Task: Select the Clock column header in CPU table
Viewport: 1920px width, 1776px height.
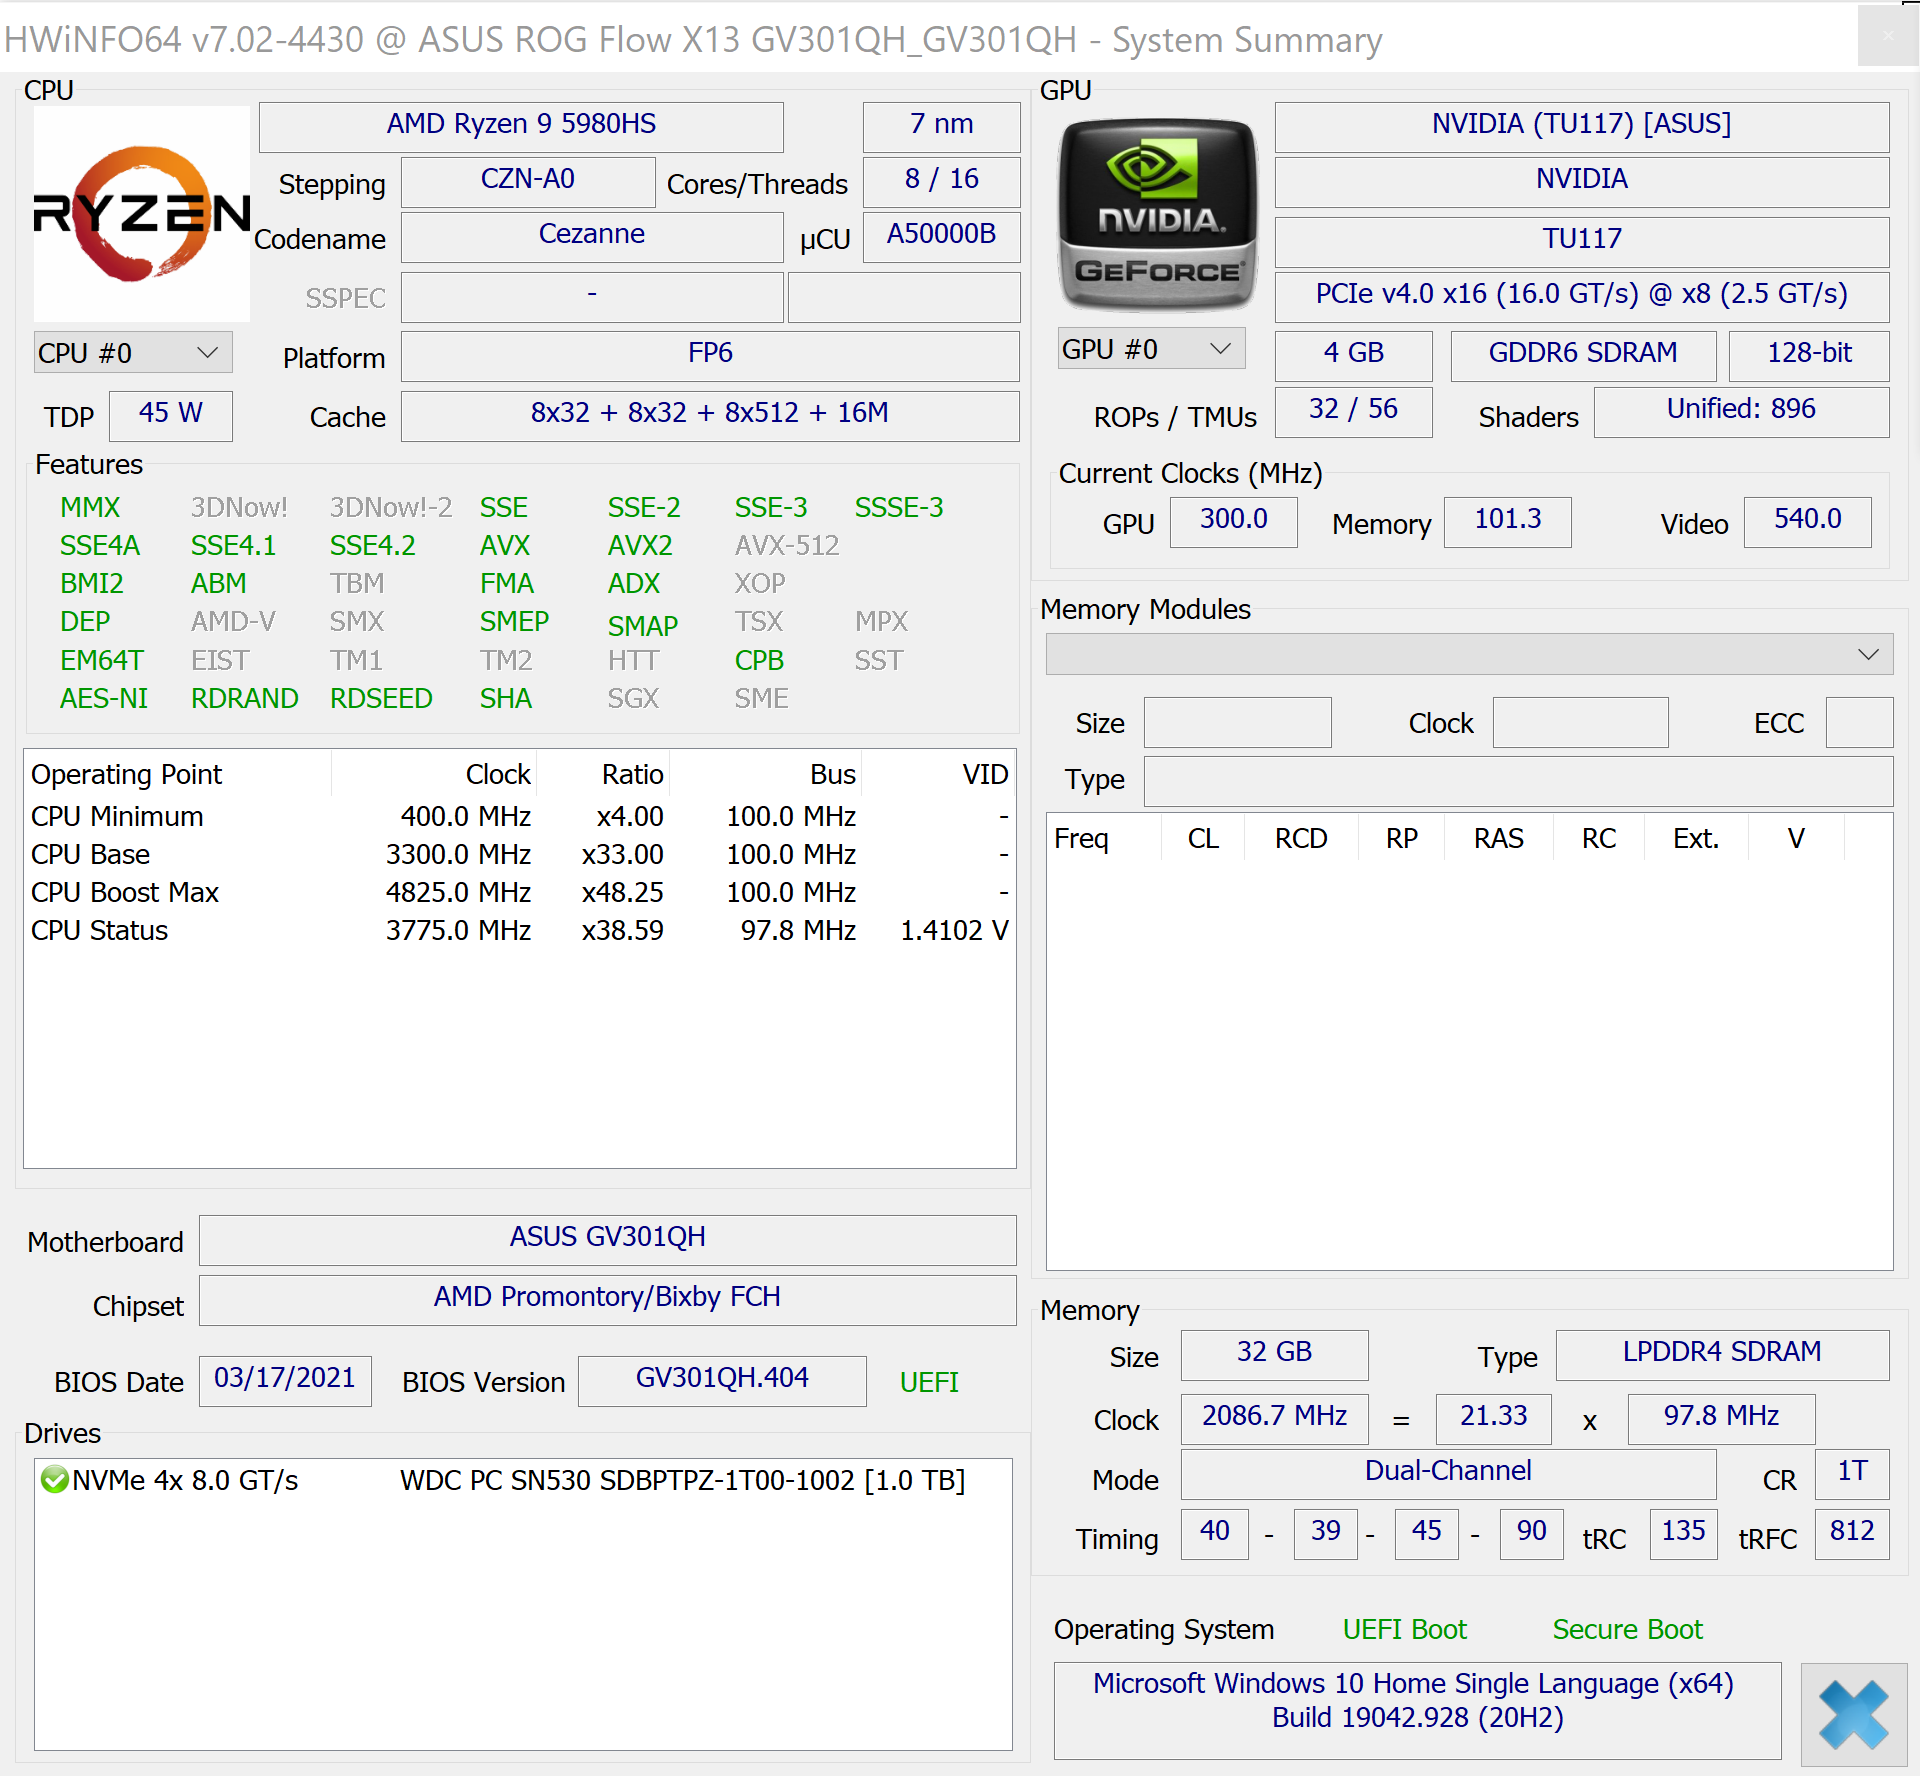Action: (435, 774)
